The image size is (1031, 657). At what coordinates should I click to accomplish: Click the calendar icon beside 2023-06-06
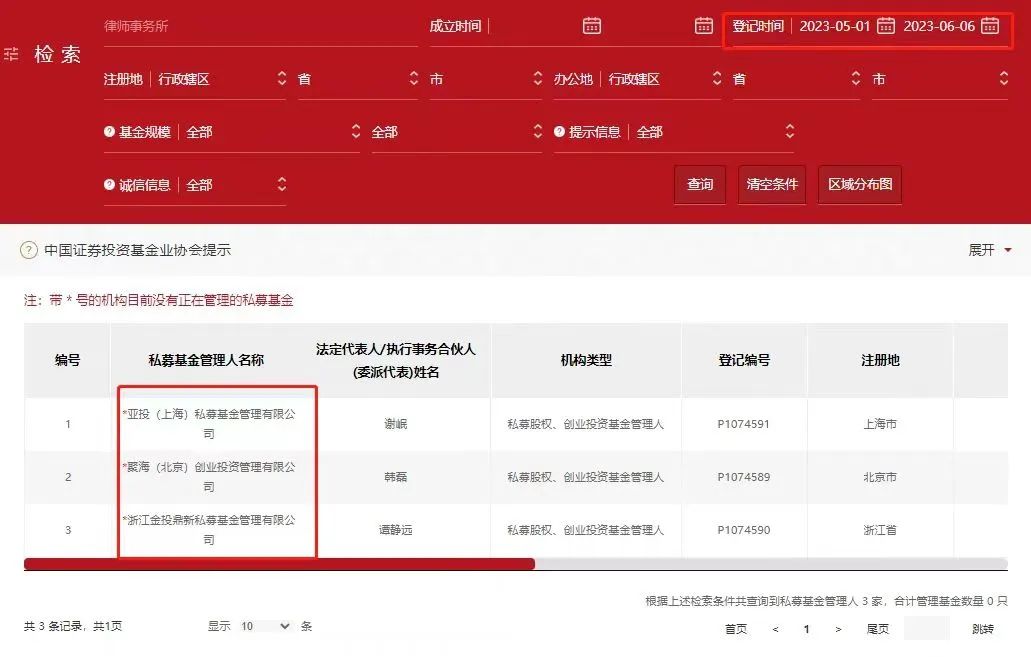(x=990, y=26)
